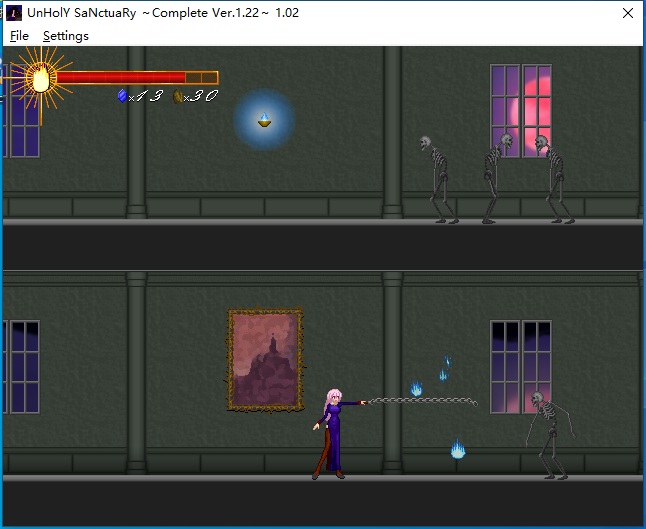
Task: Click the gold coin counter icon
Action: pos(179,96)
